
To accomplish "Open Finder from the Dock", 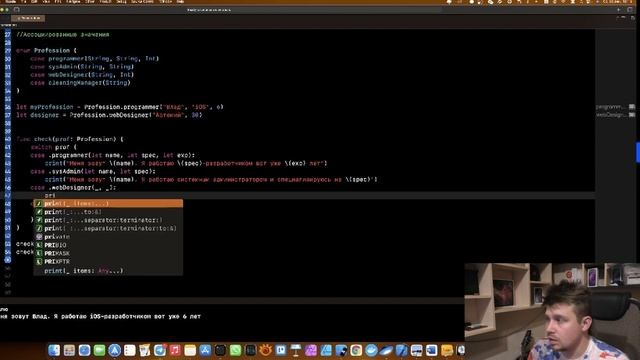I will [54, 350].
